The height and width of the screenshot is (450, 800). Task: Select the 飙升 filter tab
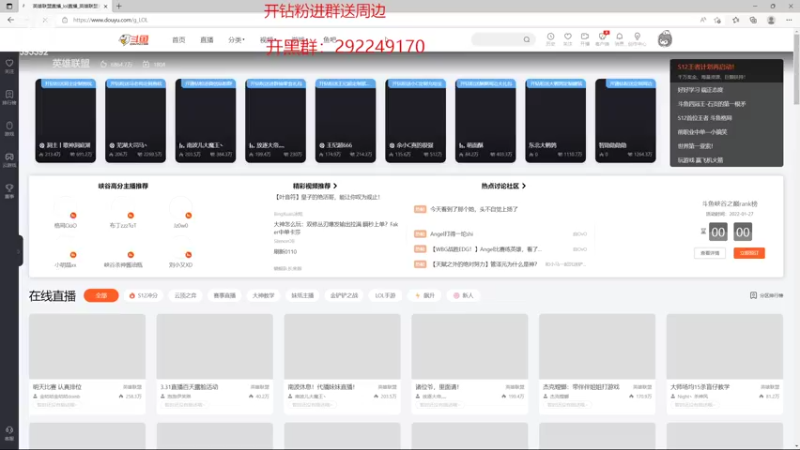click(424, 295)
